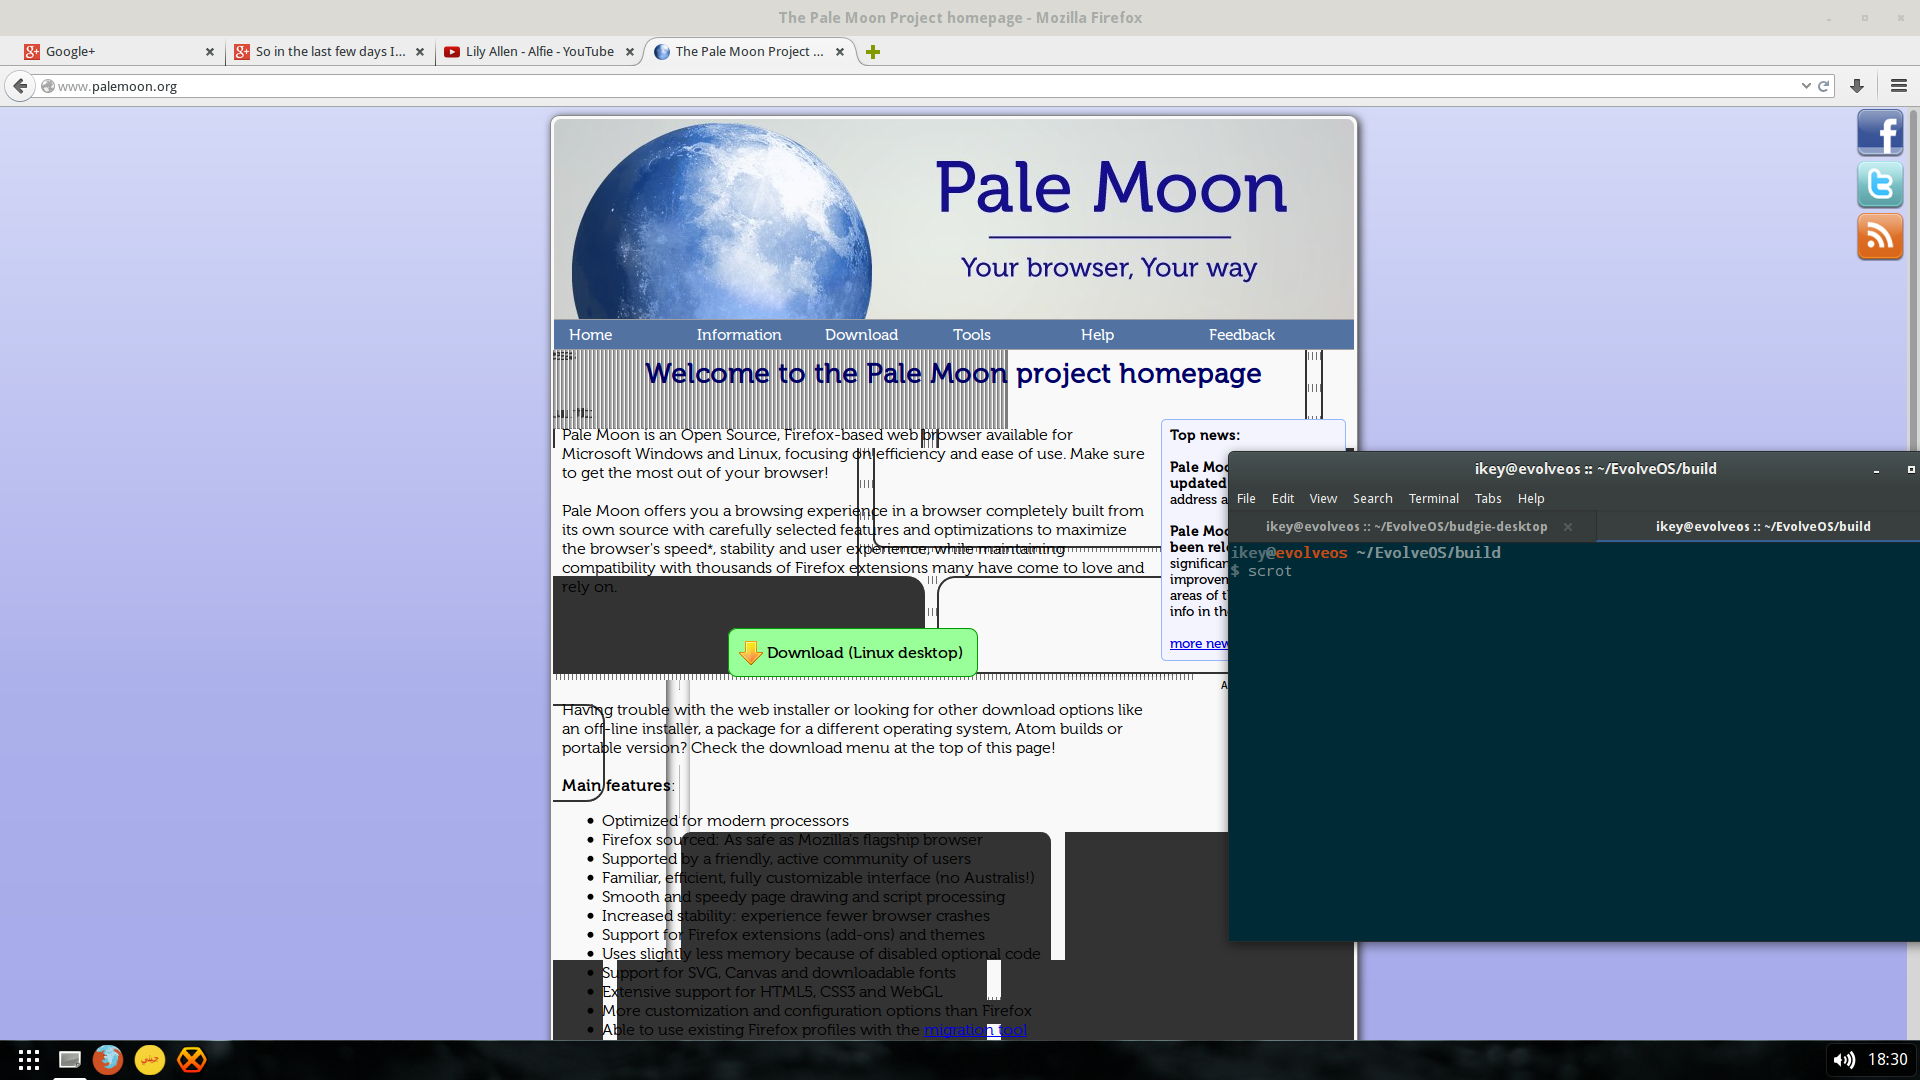Click the 'Main features' heading

[x=616, y=786]
